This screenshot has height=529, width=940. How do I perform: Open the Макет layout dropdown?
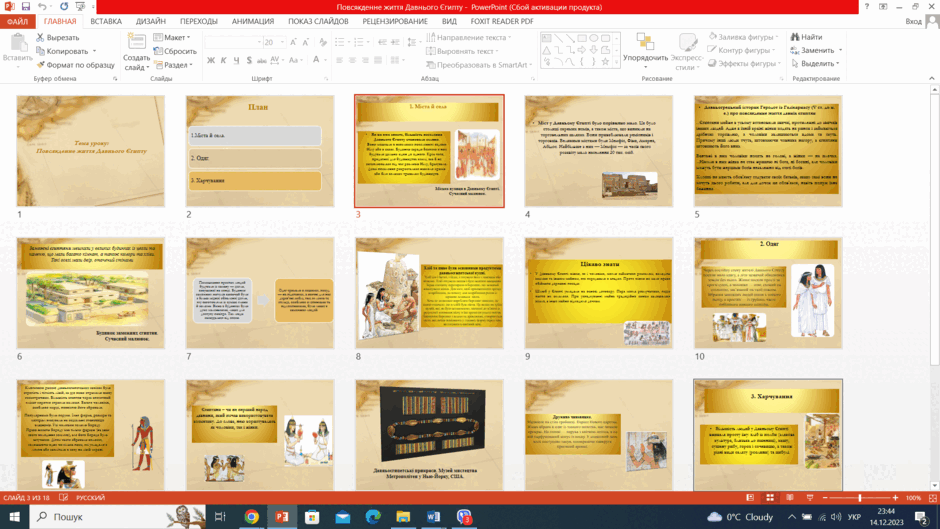pyautogui.click(x=172, y=37)
